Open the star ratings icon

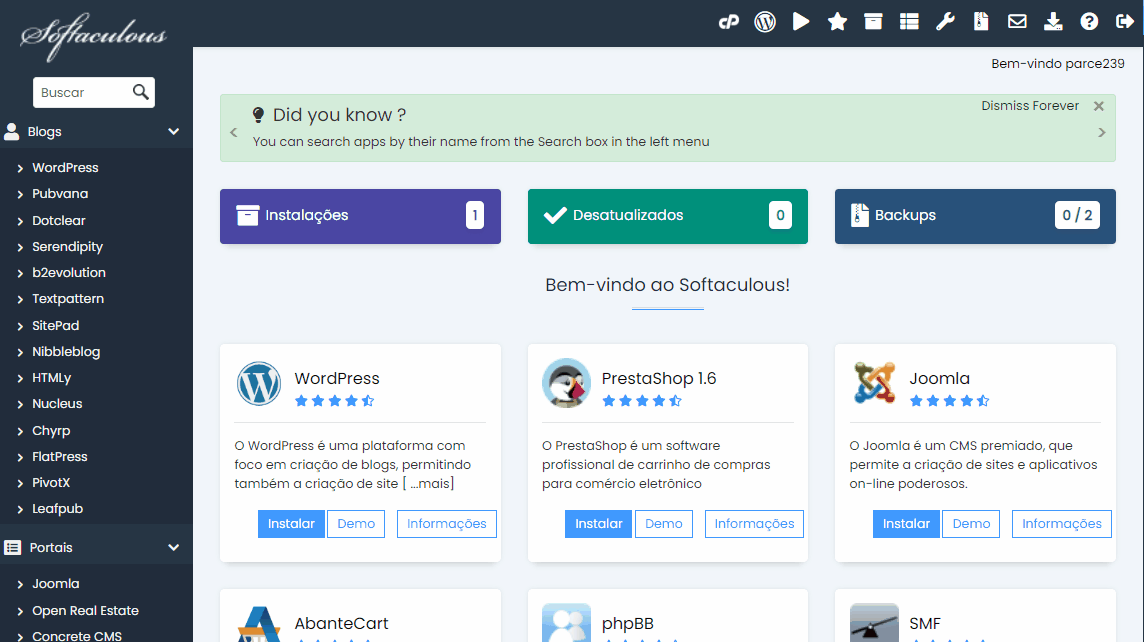coord(837,22)
